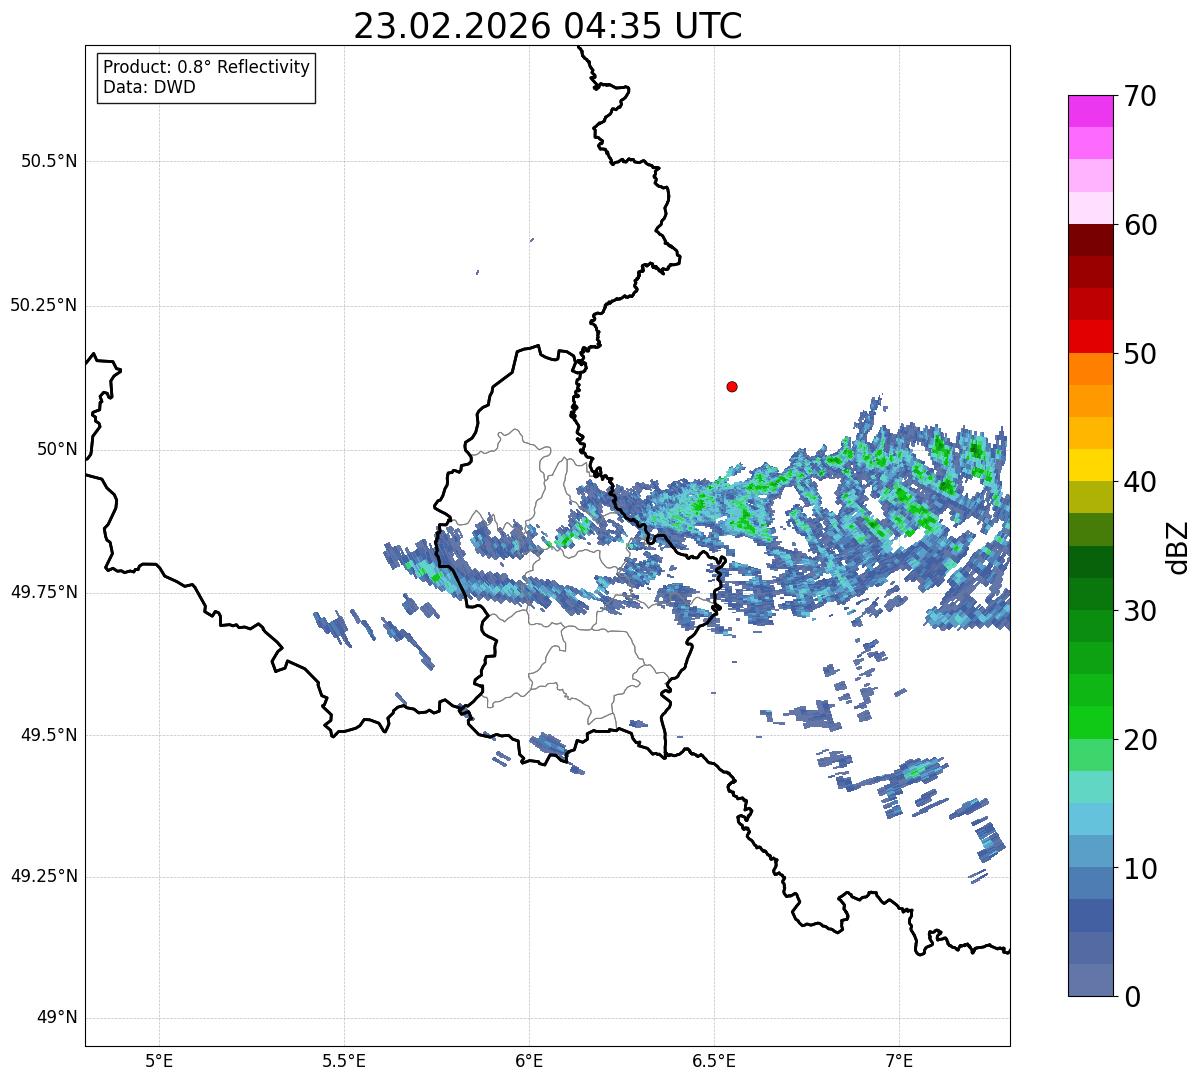Viewport: 1202px width, 1081px height.
Task: Pick the bright red swatch just above 50 dBZ
Action: pos(1090,337)
